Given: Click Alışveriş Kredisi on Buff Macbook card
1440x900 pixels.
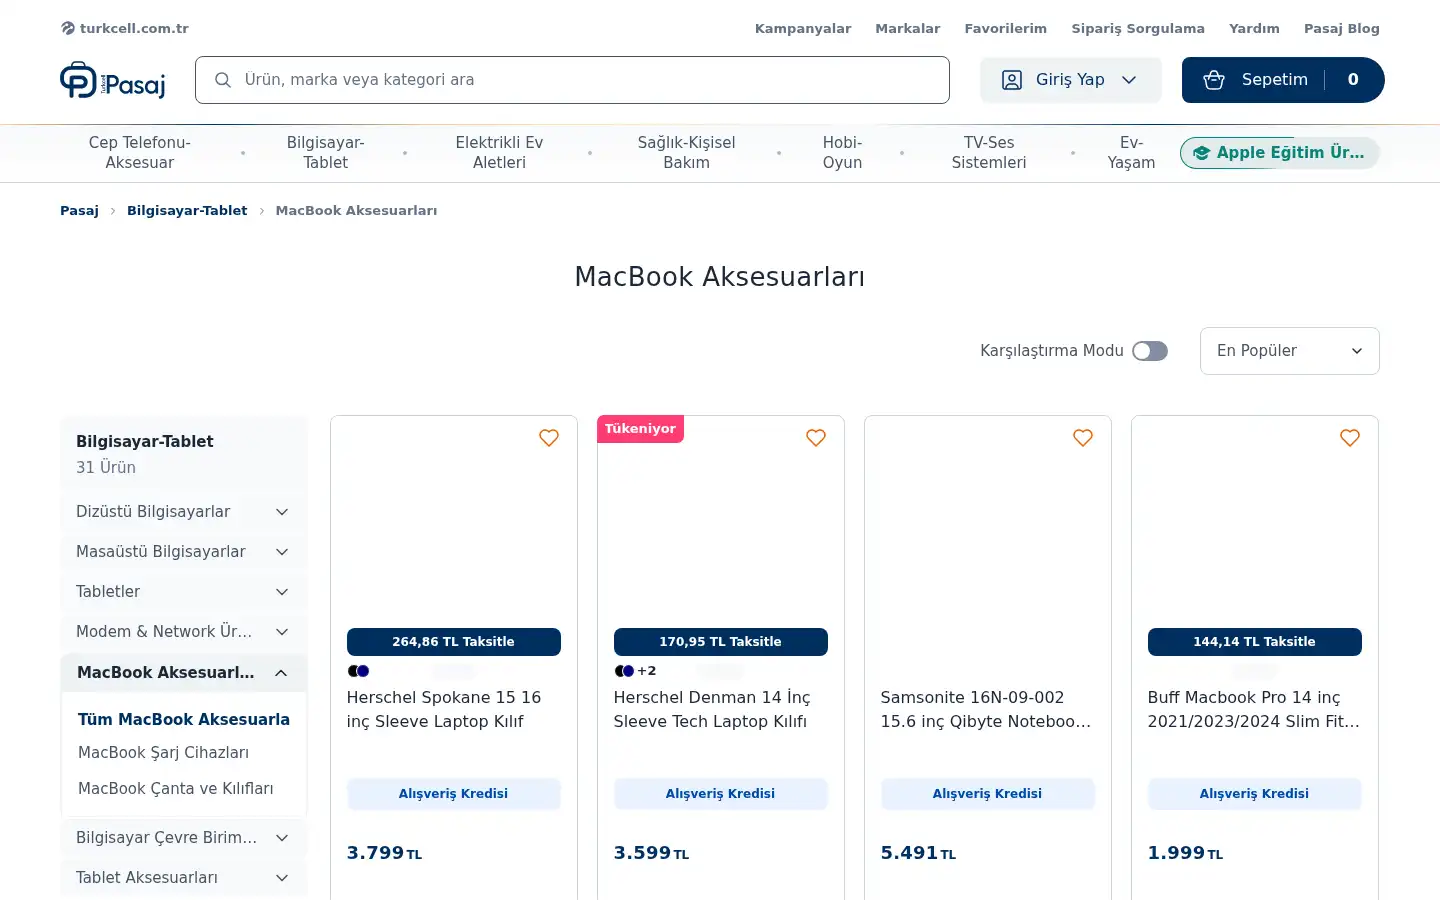Looking at the screenshot, I should 1255,794.
